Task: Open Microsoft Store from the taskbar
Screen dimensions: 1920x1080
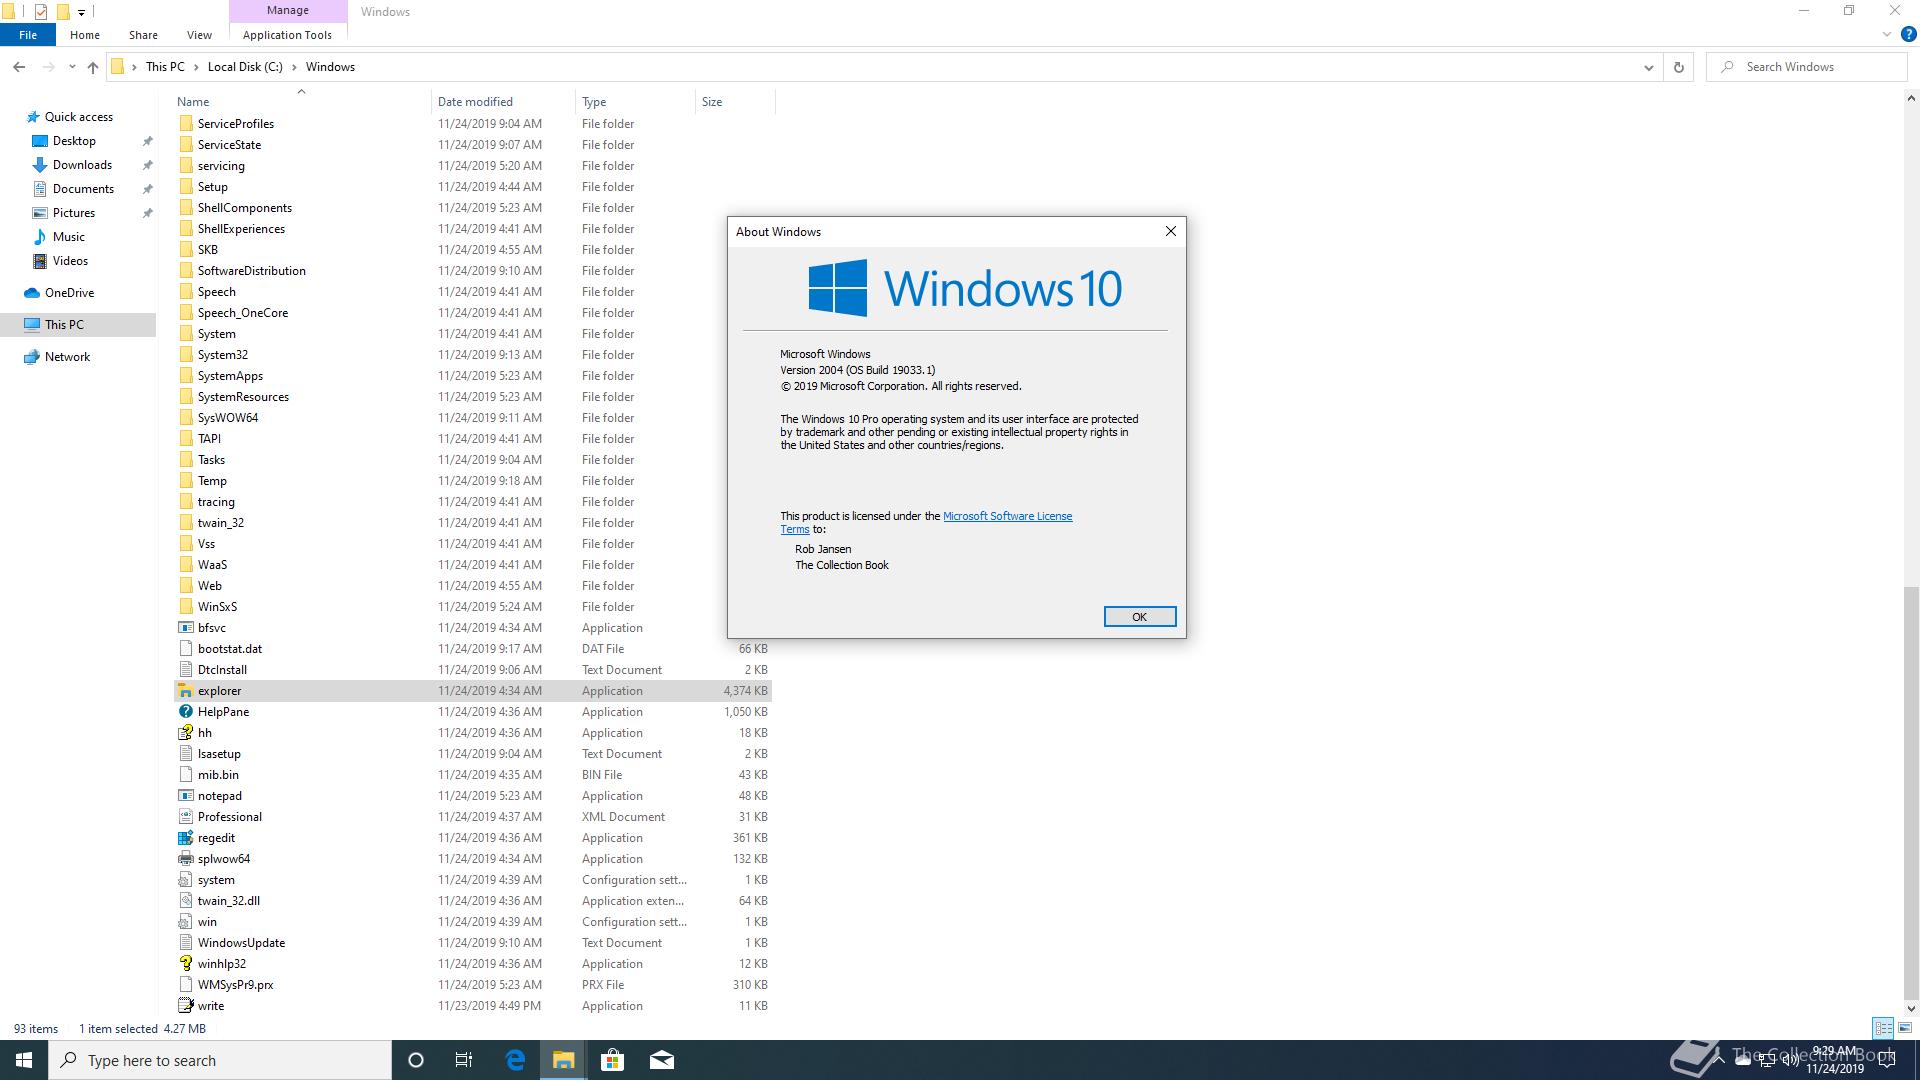Action: [x=612, y=1060]
